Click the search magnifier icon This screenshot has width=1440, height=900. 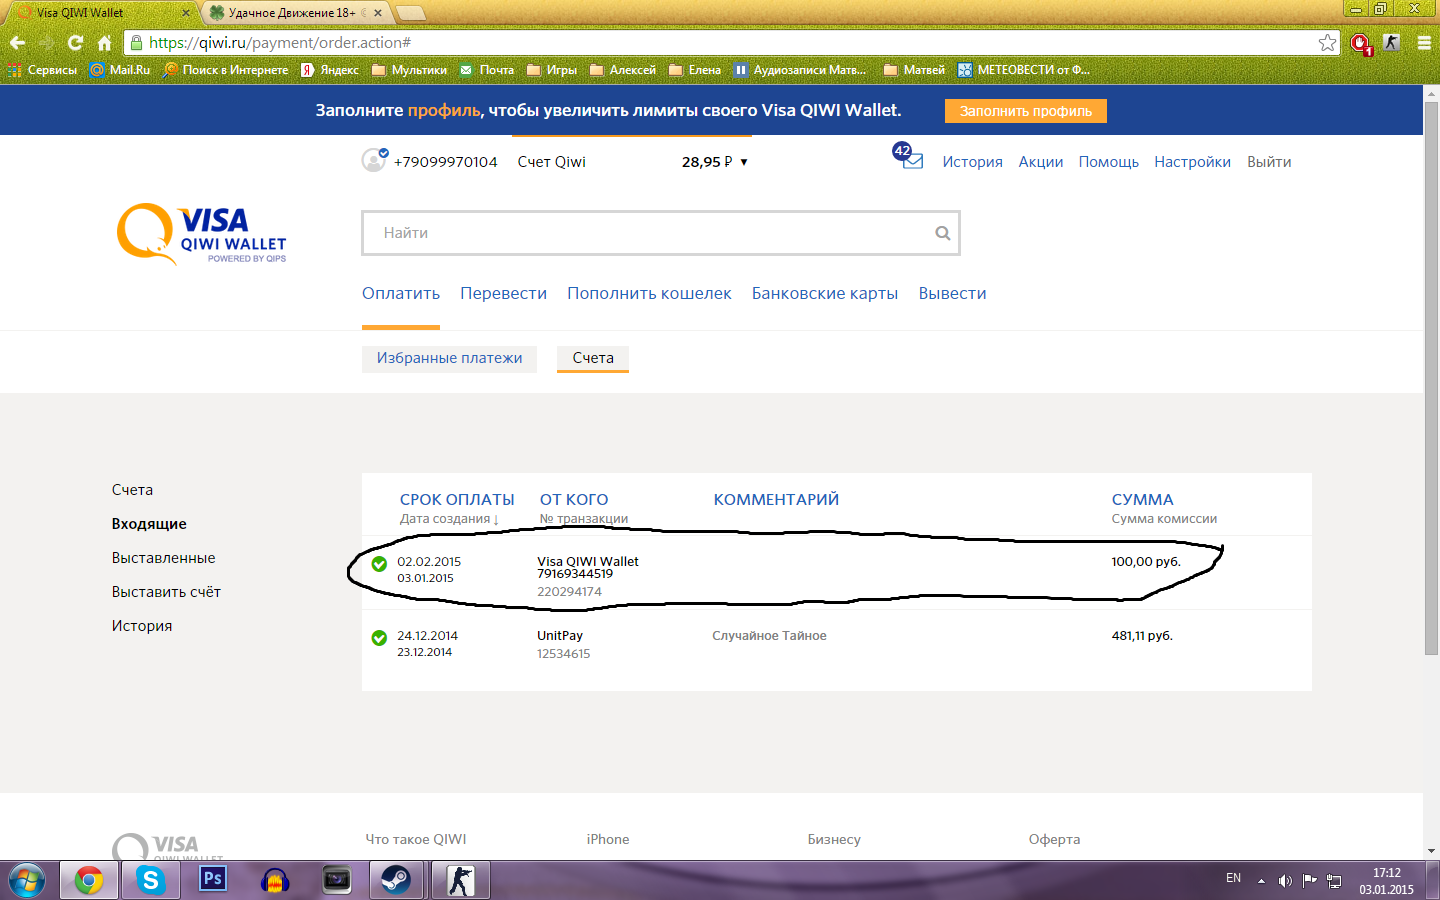[942, 233]
